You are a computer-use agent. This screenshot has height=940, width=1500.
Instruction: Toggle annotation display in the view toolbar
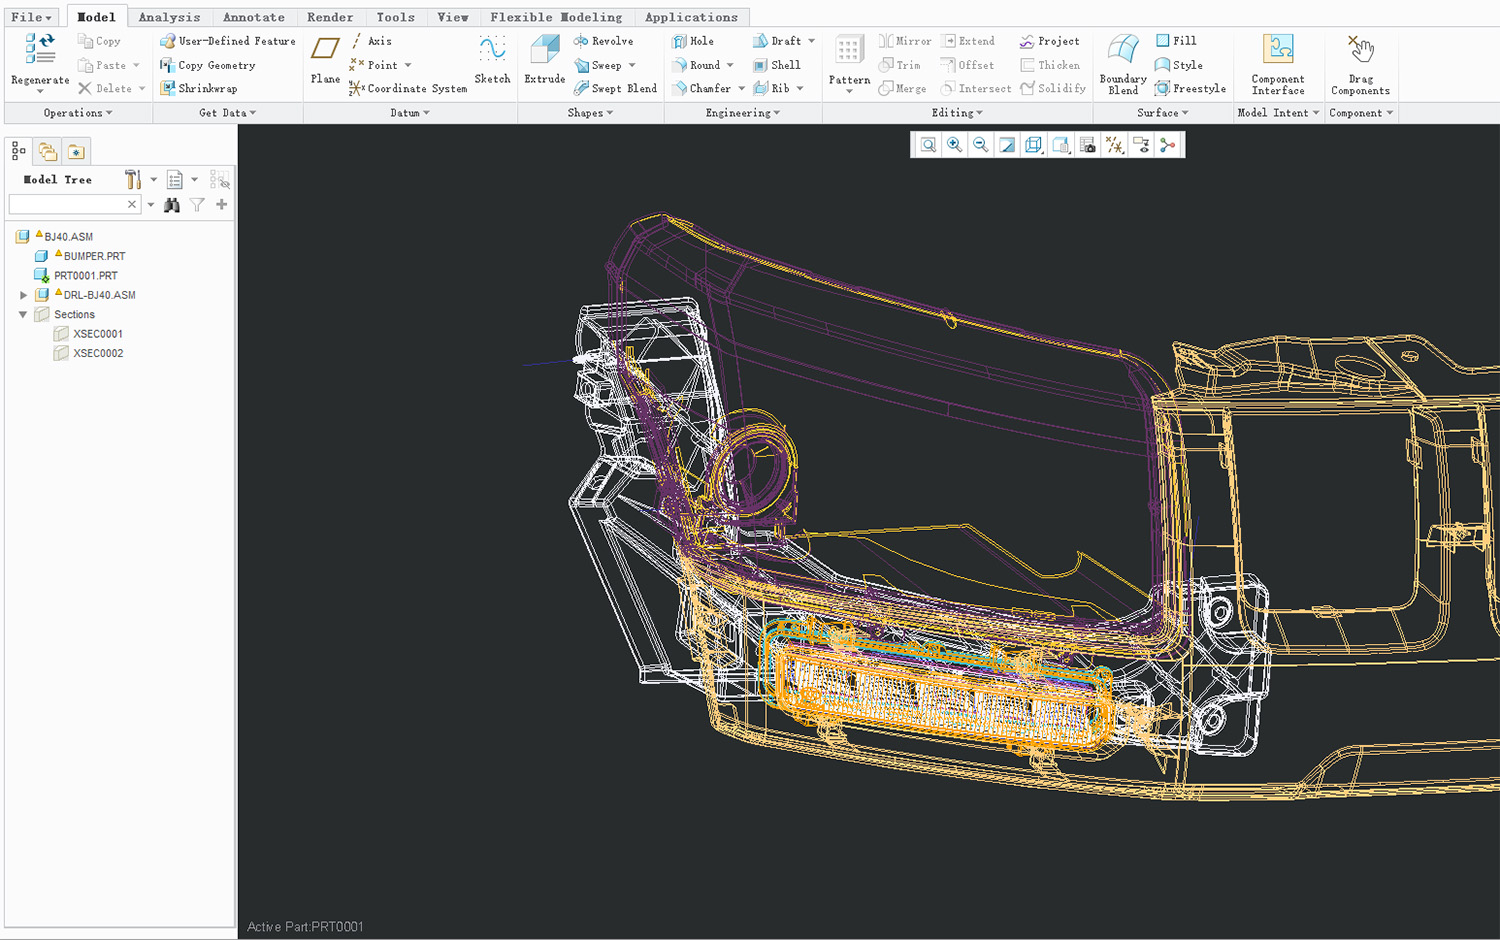(1141, 145)
